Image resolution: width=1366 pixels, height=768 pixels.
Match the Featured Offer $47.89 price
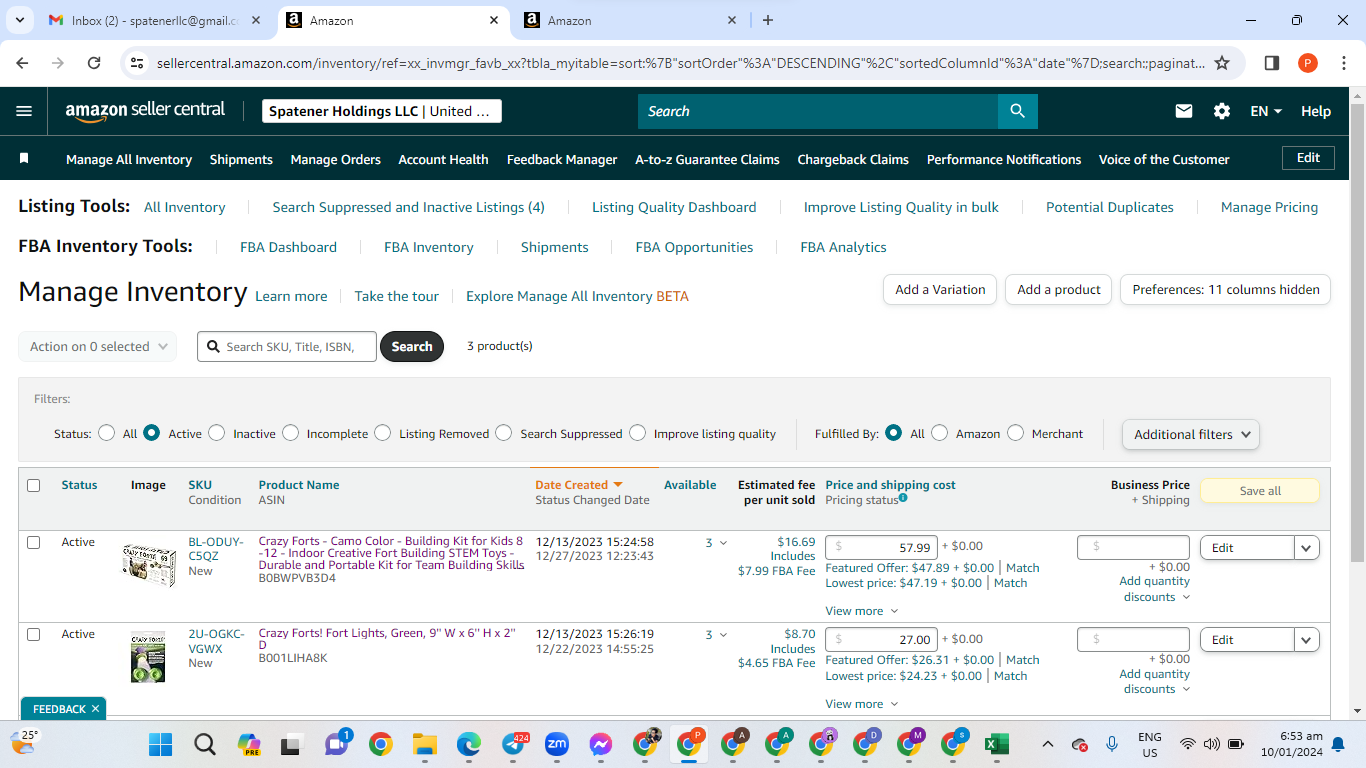click(x=1022, y=568)
